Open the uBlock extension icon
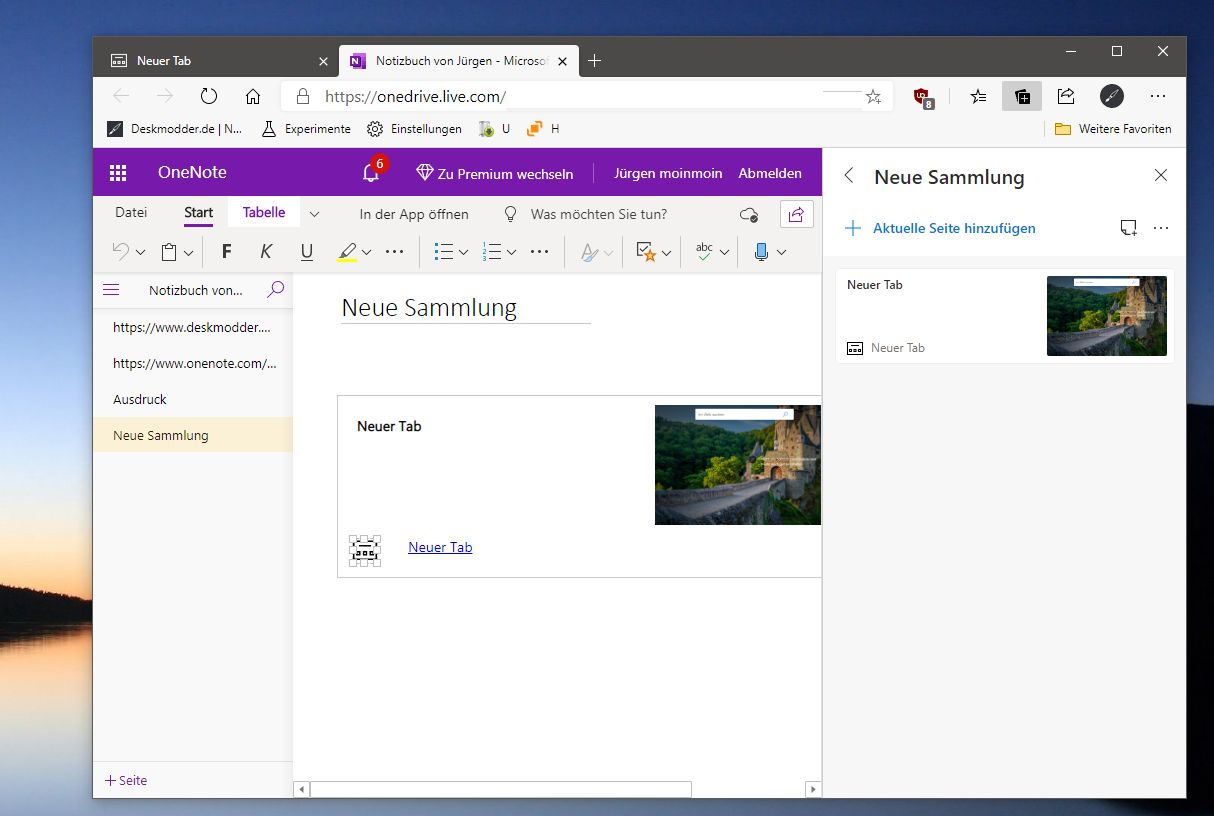The image size is (1214, 816). [923, 97]
